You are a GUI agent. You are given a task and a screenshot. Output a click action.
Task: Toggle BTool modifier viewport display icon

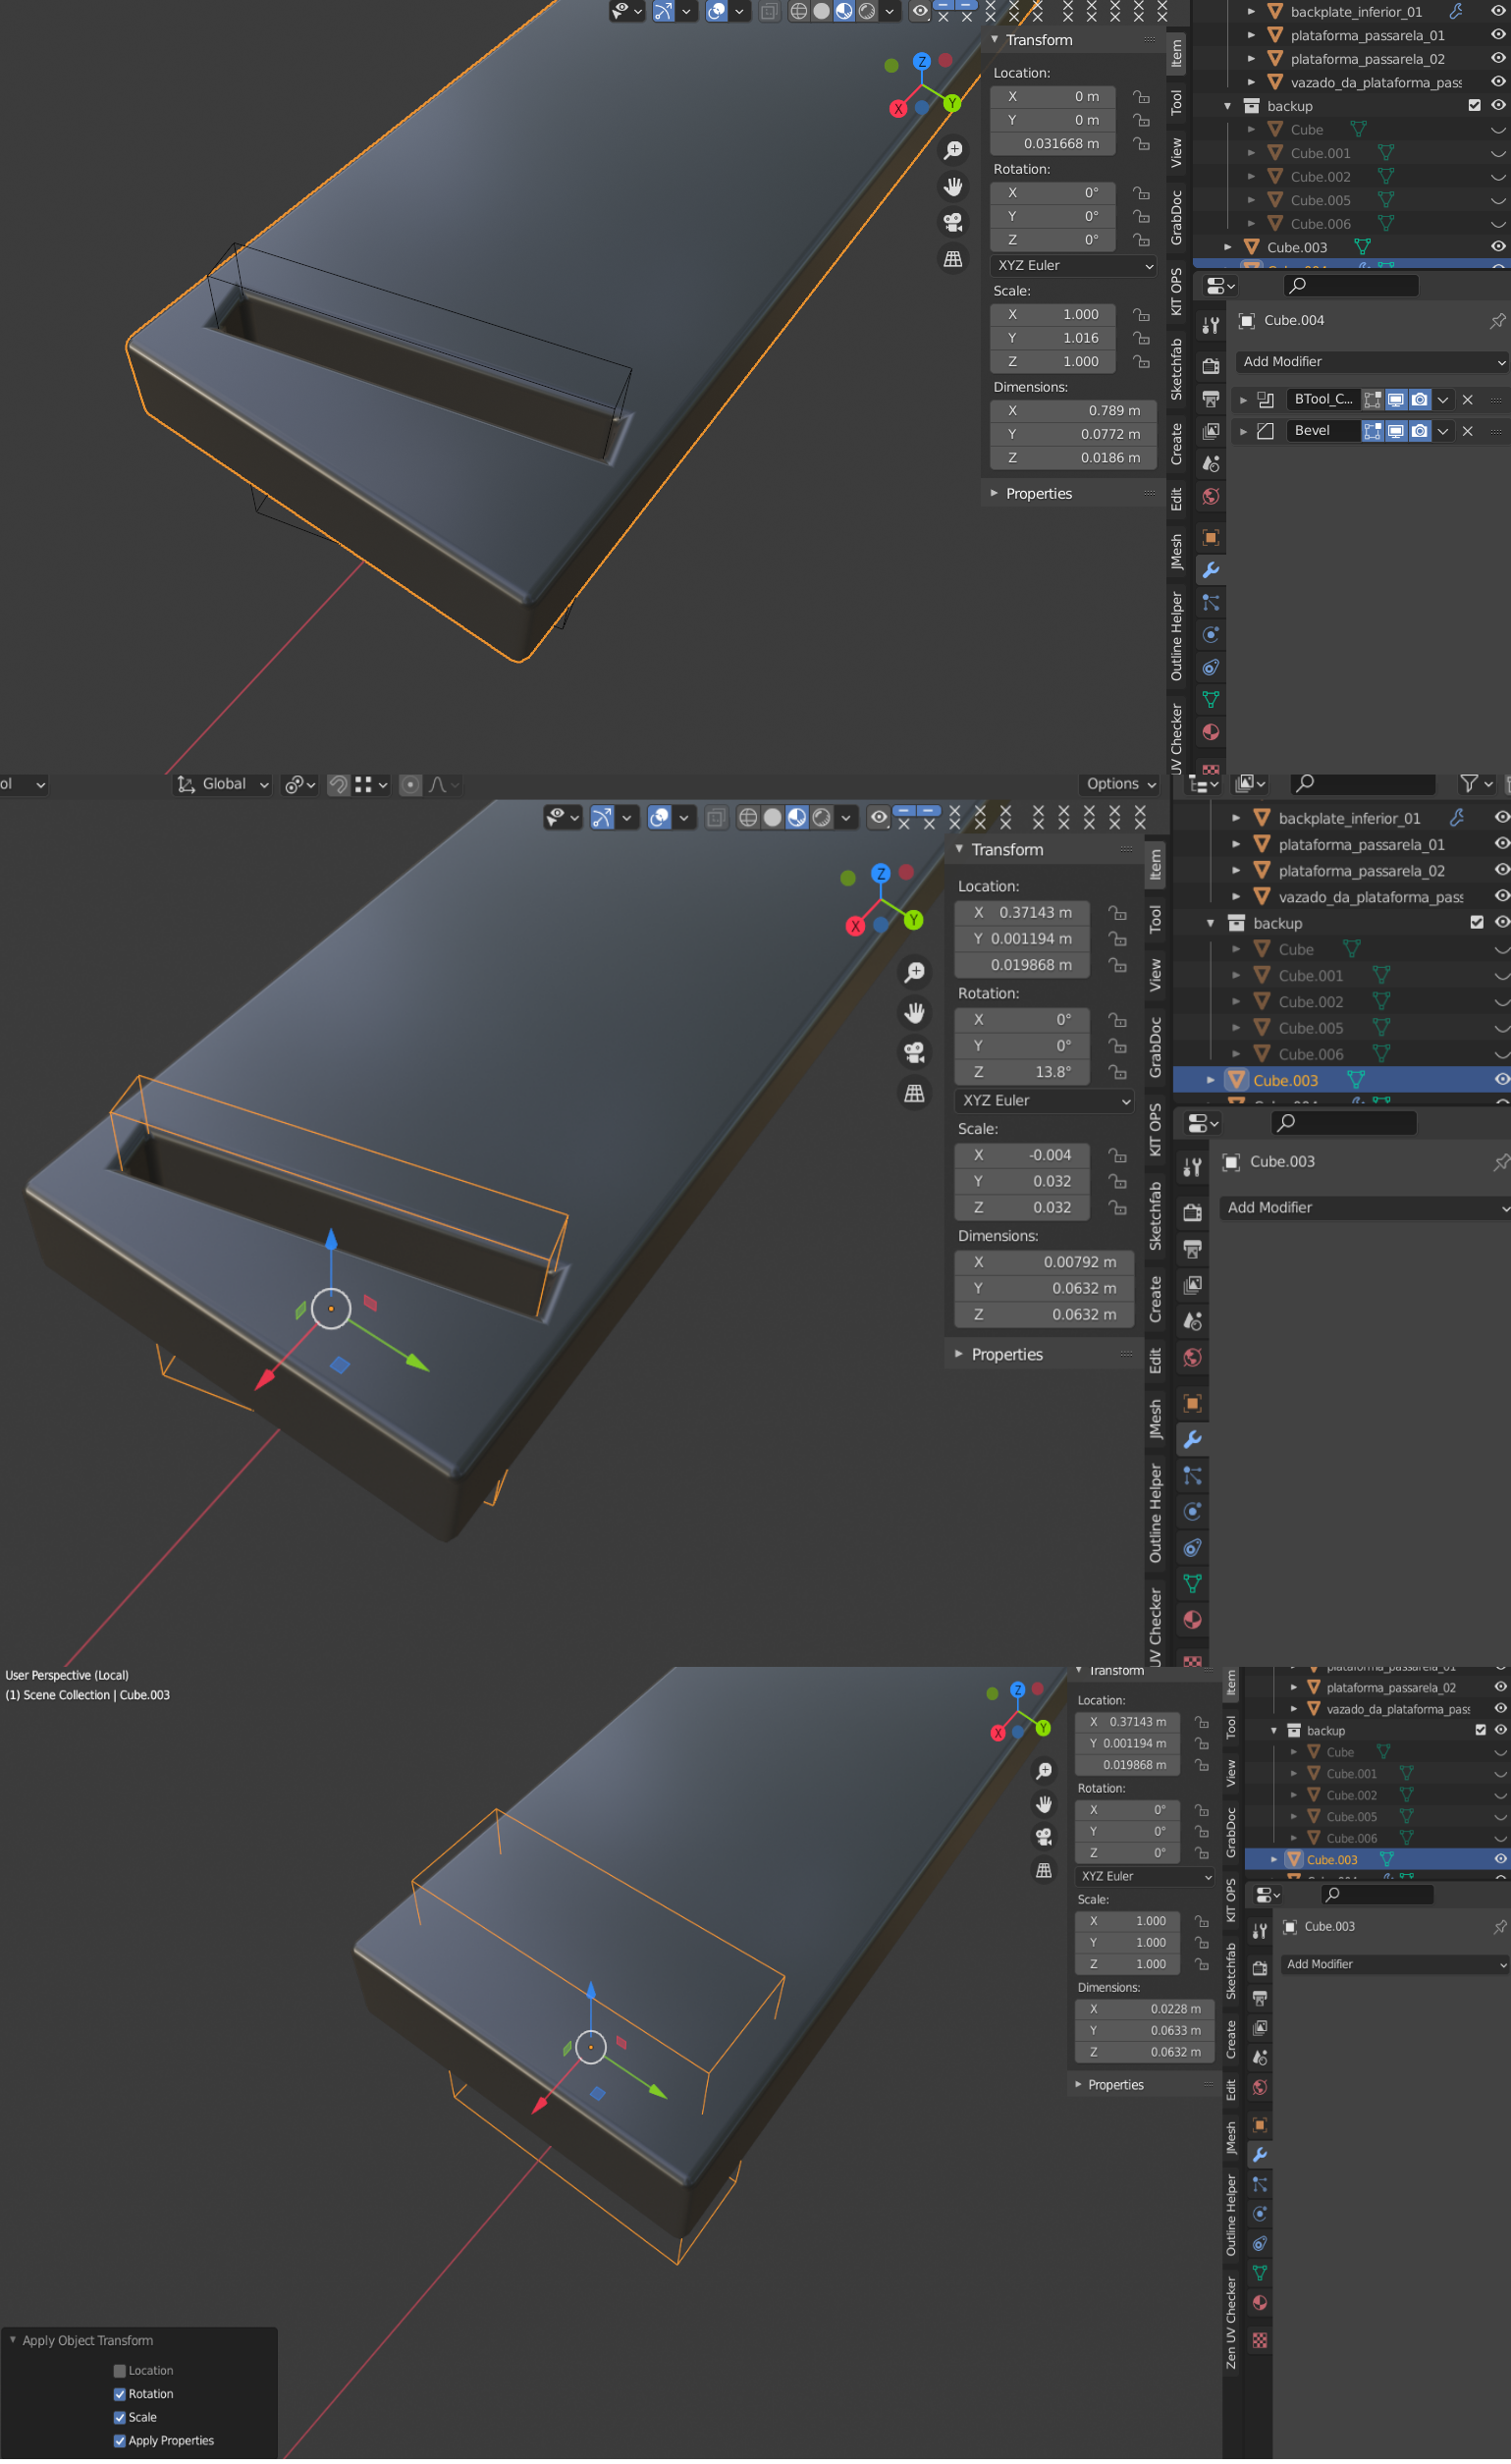[1396, 400]
